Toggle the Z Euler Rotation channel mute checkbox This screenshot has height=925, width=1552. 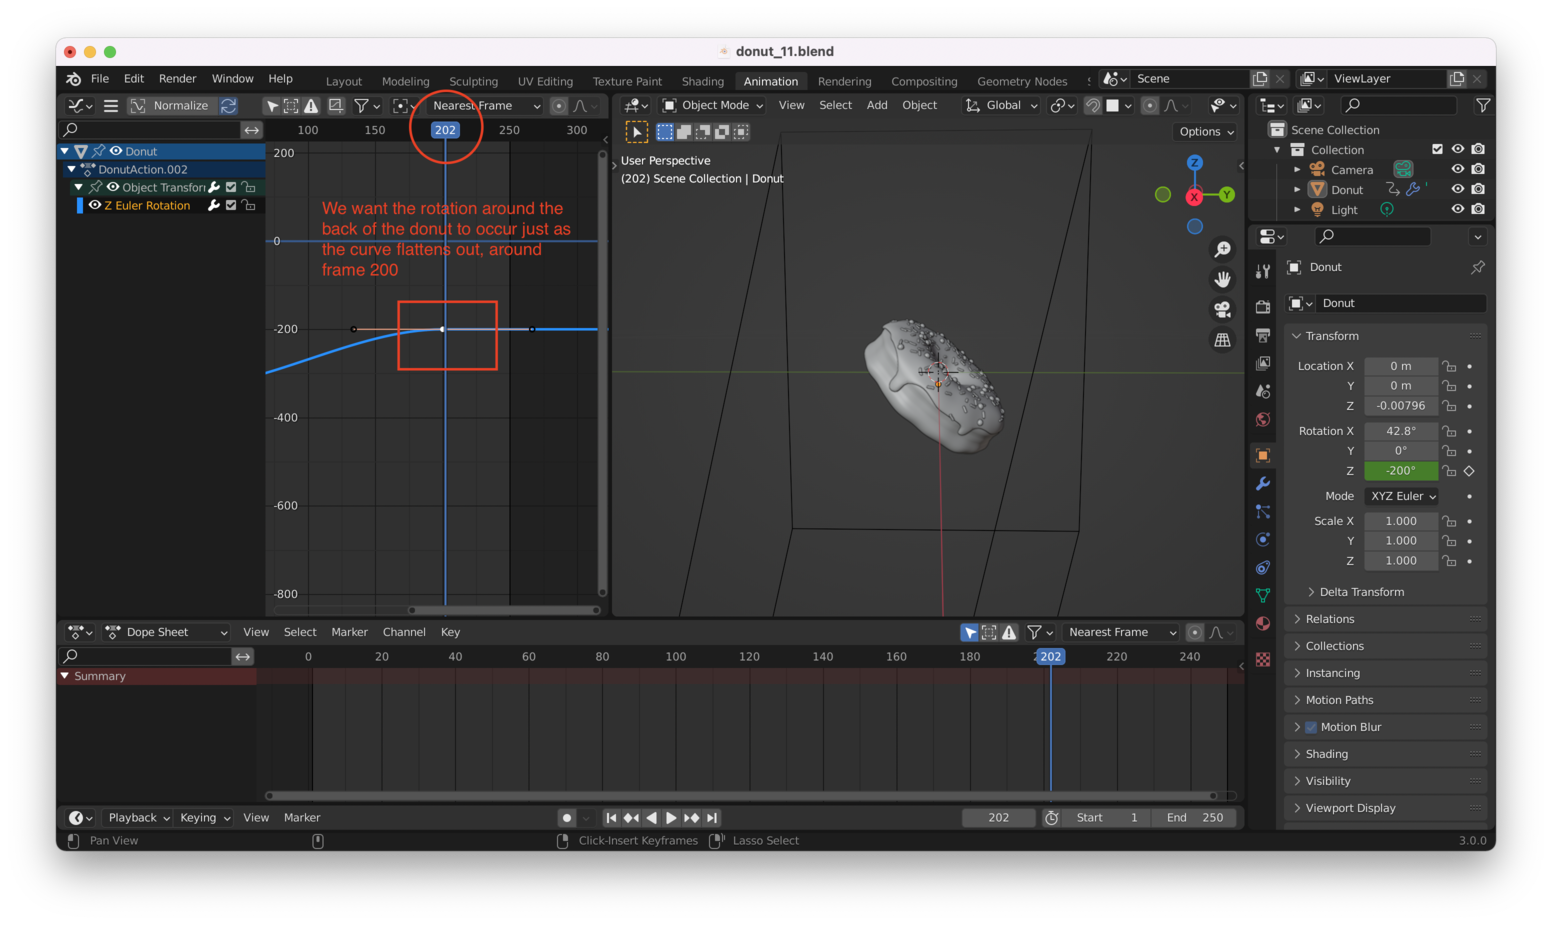(x=231, y=205)
